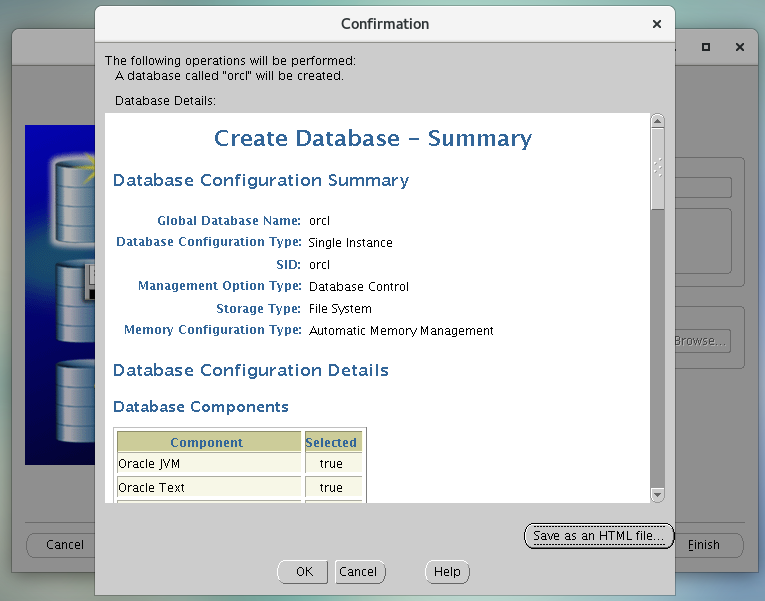Close the background wizard window
The image size is (765, 601).
pyautogui.click(x=740, y=47)
